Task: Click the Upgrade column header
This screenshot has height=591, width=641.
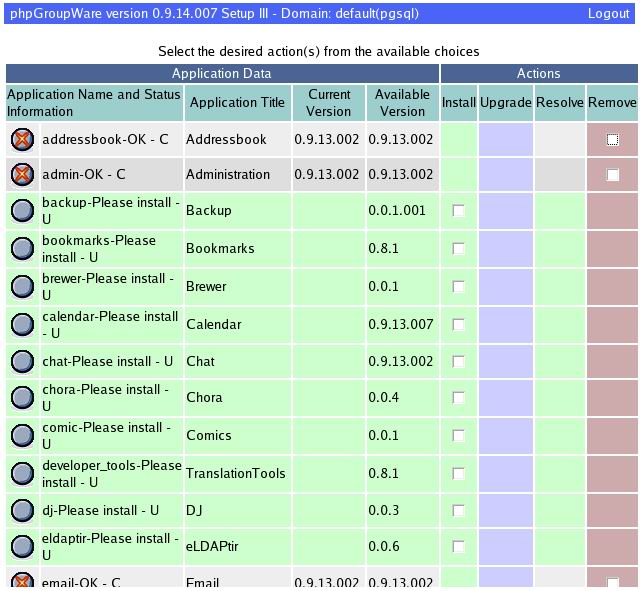Action: (505, 103)
